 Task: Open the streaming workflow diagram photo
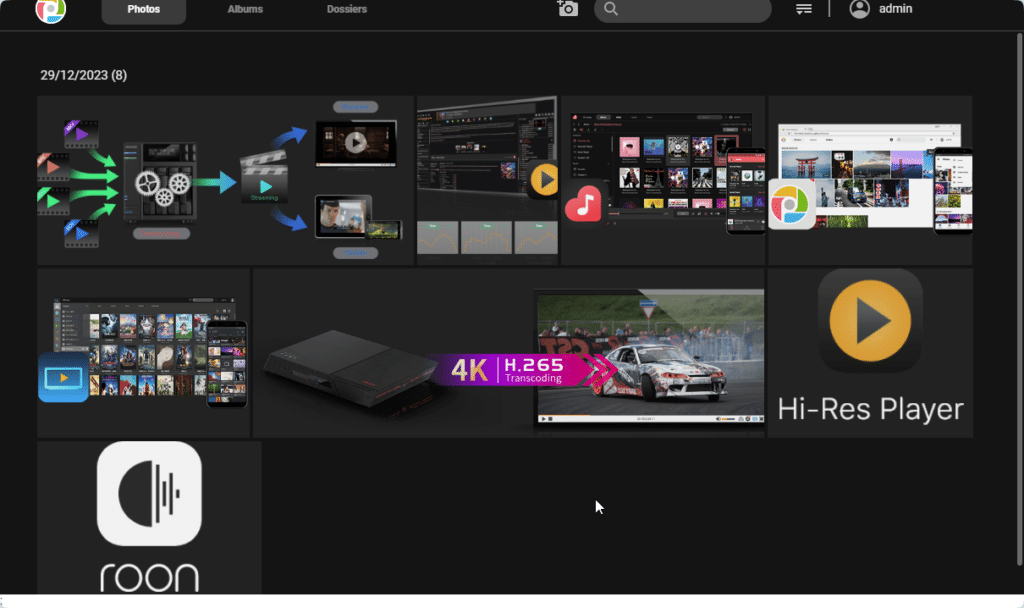[x=225, y=180]
